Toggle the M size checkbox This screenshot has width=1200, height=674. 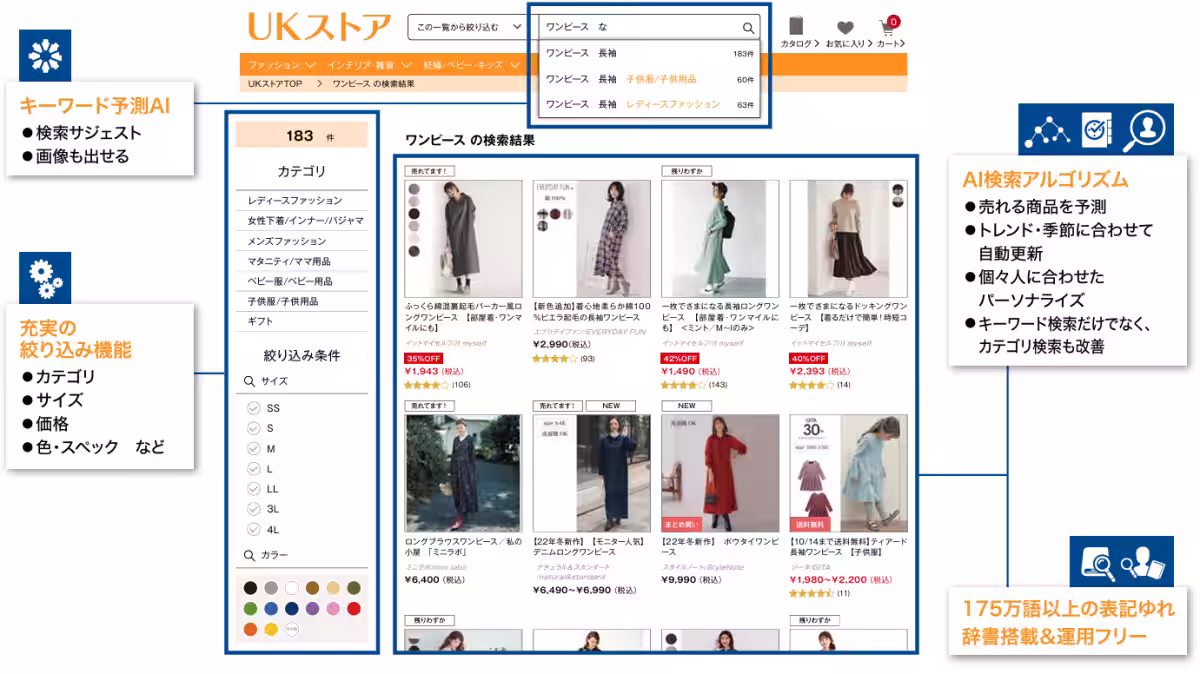click(253, 448)
